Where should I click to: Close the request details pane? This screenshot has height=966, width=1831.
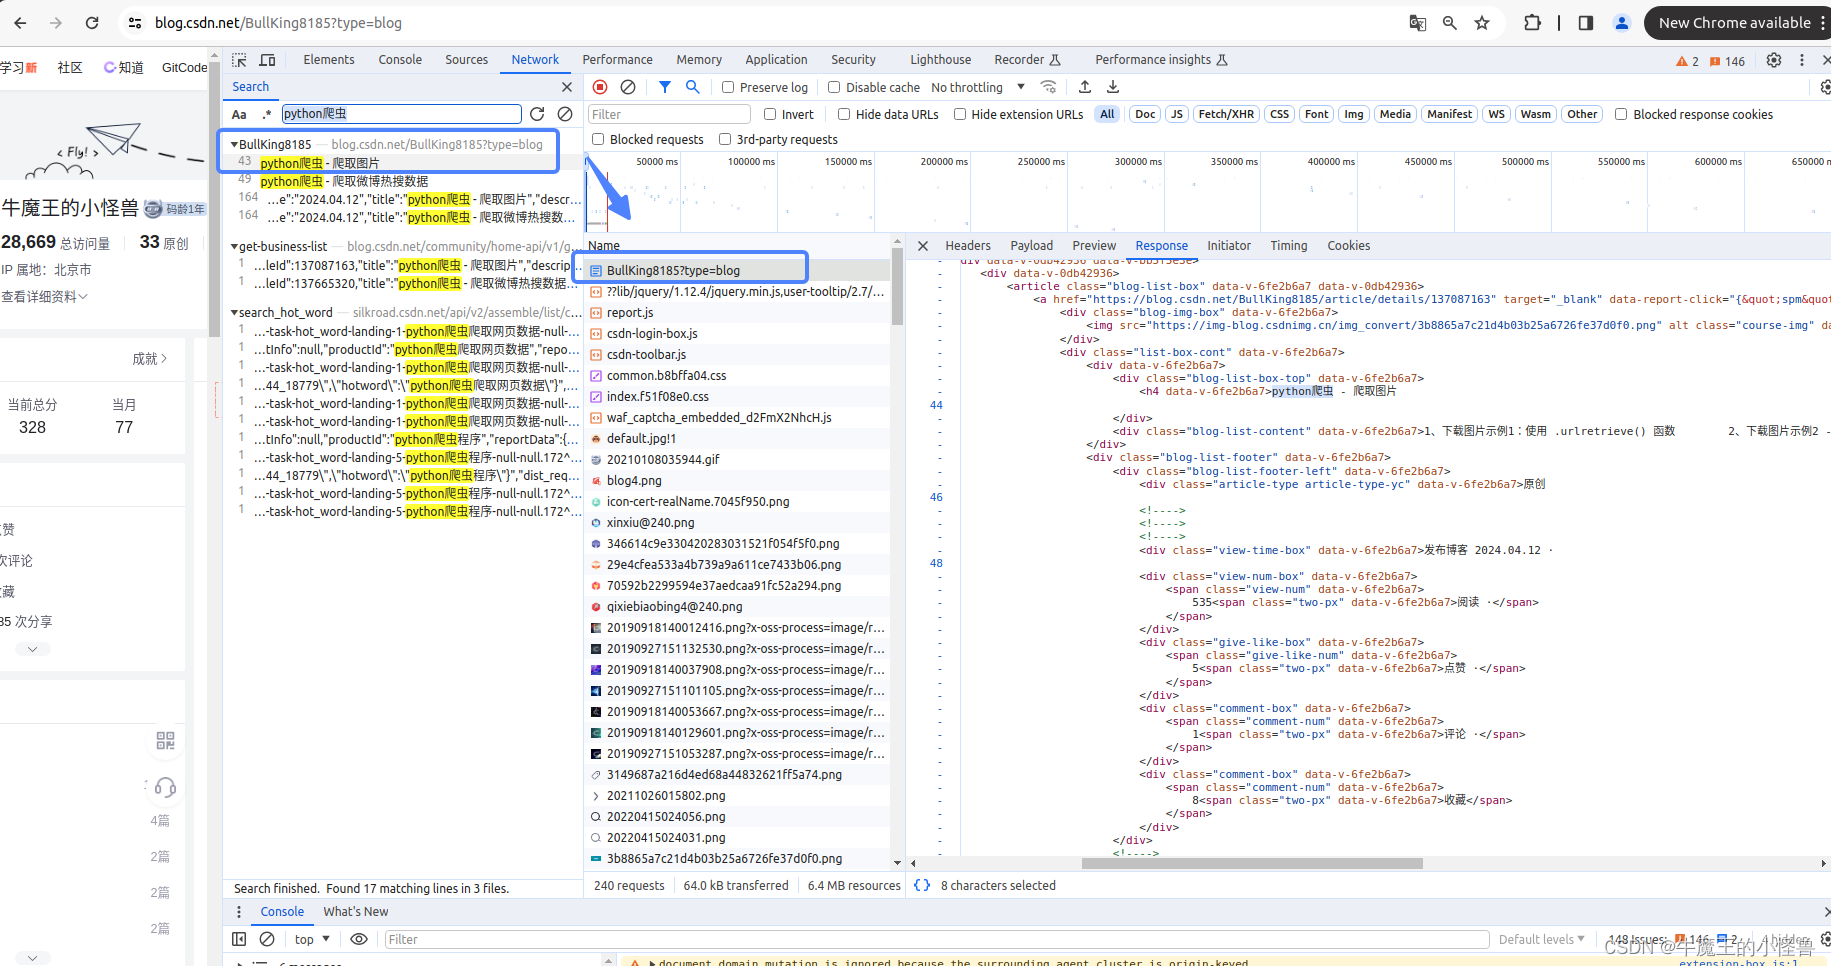coord(923,245)
